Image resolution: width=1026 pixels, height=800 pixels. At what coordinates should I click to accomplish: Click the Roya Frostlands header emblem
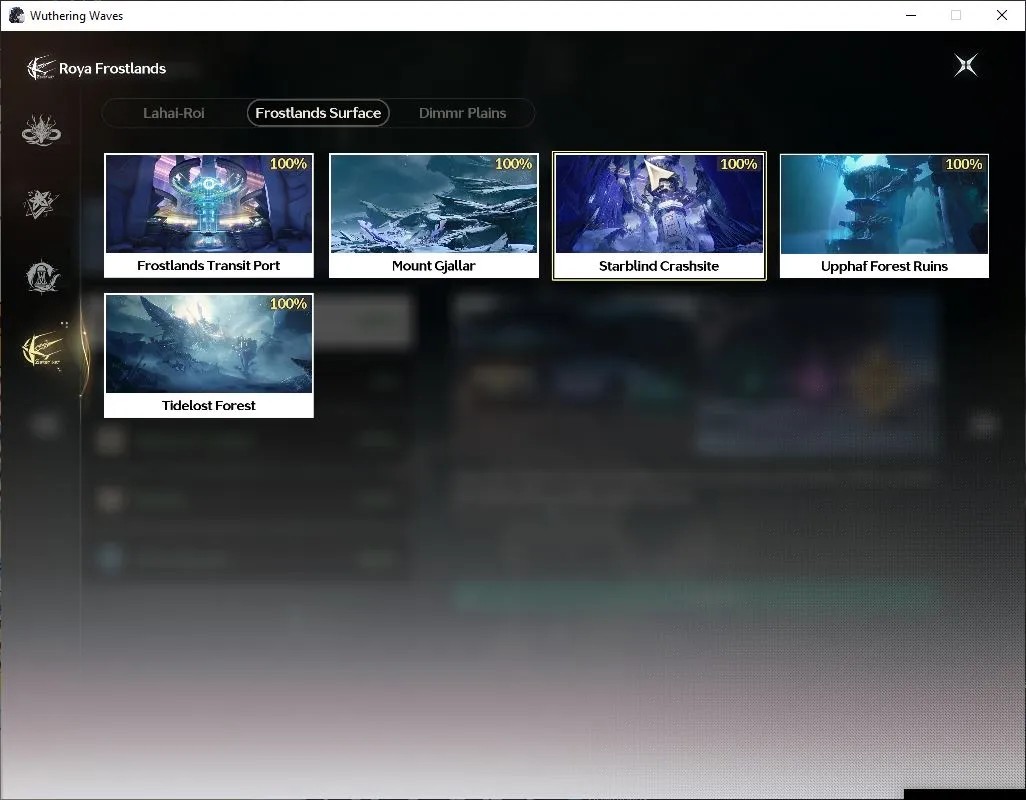[40, 68]
